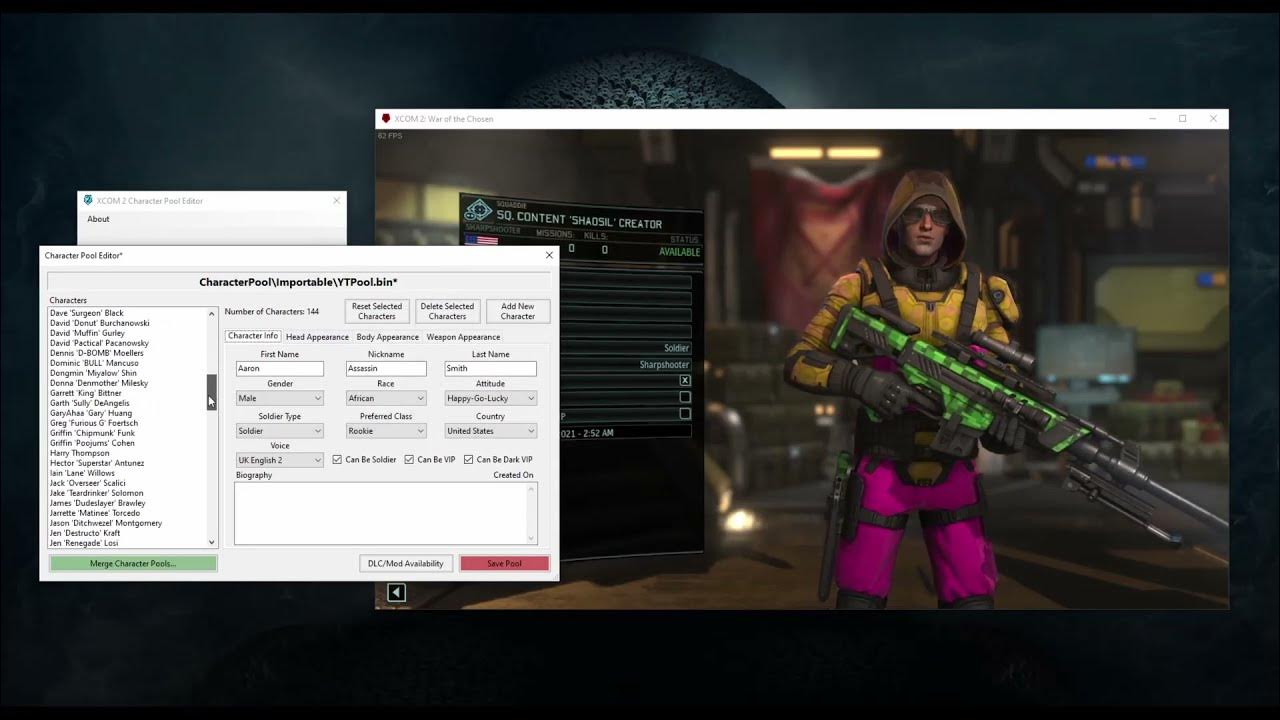Click the squaddie rank emblem on soldier card
The width and height of the screenshot is (1280, 720).
pyautogui.click(x=479, y=211)
